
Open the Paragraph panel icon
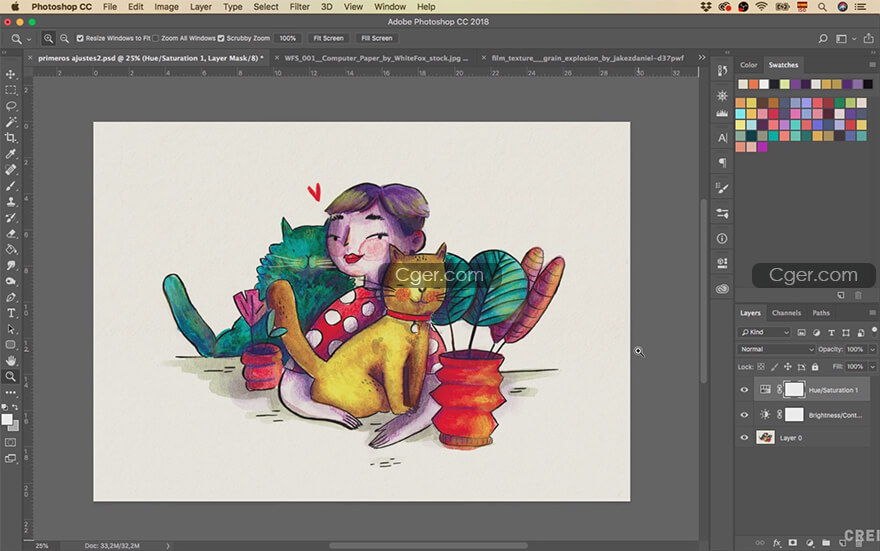[722, 163]
